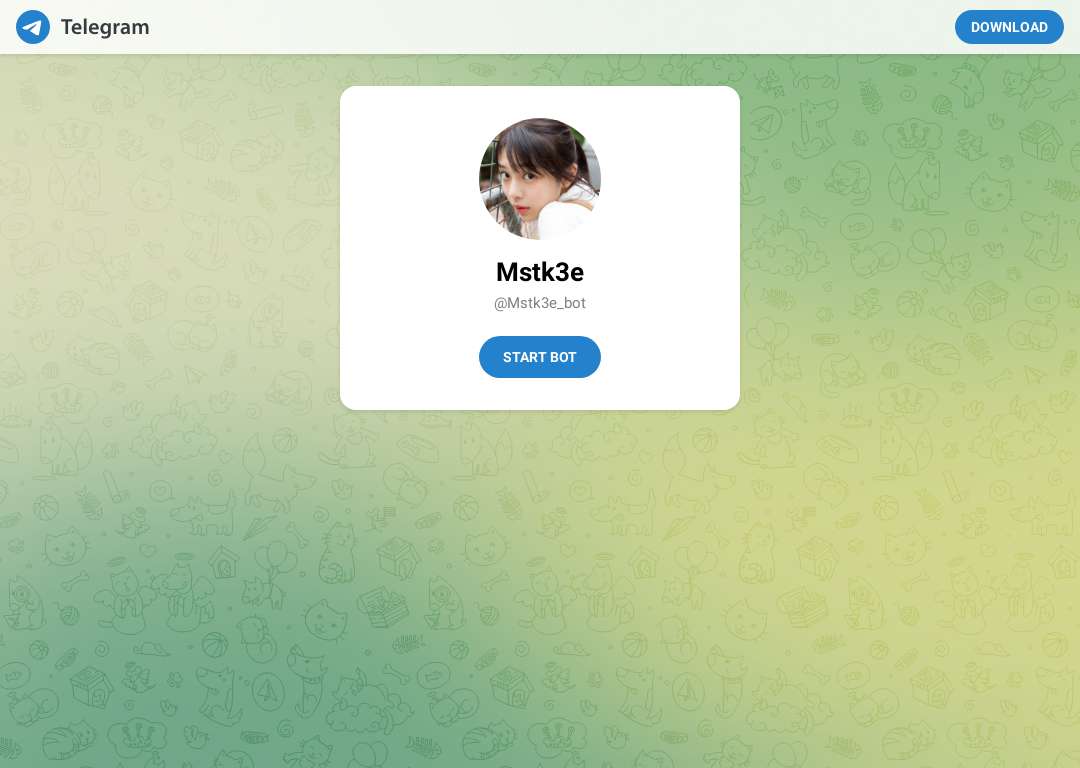The width and height of the screenshot is (1080, 768).
Task: Select the Mstk3e bot name heading
Action: [x=539, y=272]
